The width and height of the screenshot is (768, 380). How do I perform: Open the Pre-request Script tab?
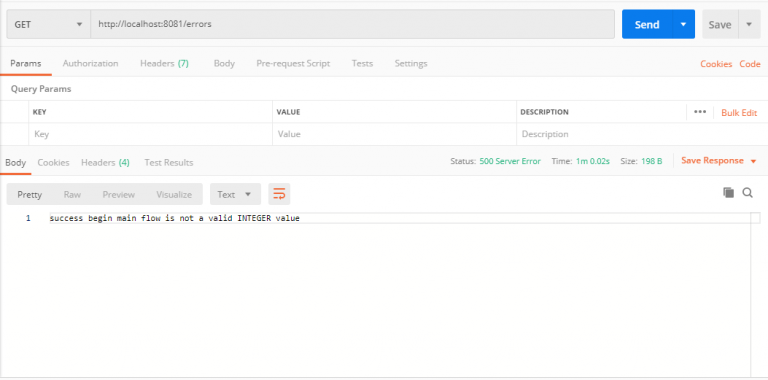click(x=293, y=64)
